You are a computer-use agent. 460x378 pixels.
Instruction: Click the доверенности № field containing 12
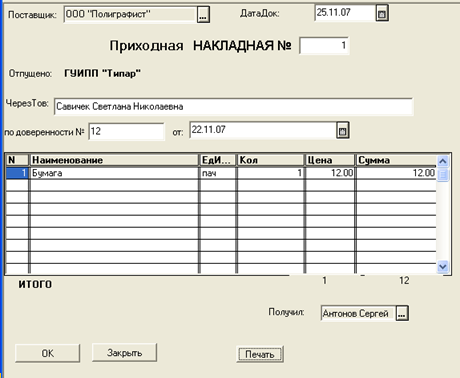point(127,131)
